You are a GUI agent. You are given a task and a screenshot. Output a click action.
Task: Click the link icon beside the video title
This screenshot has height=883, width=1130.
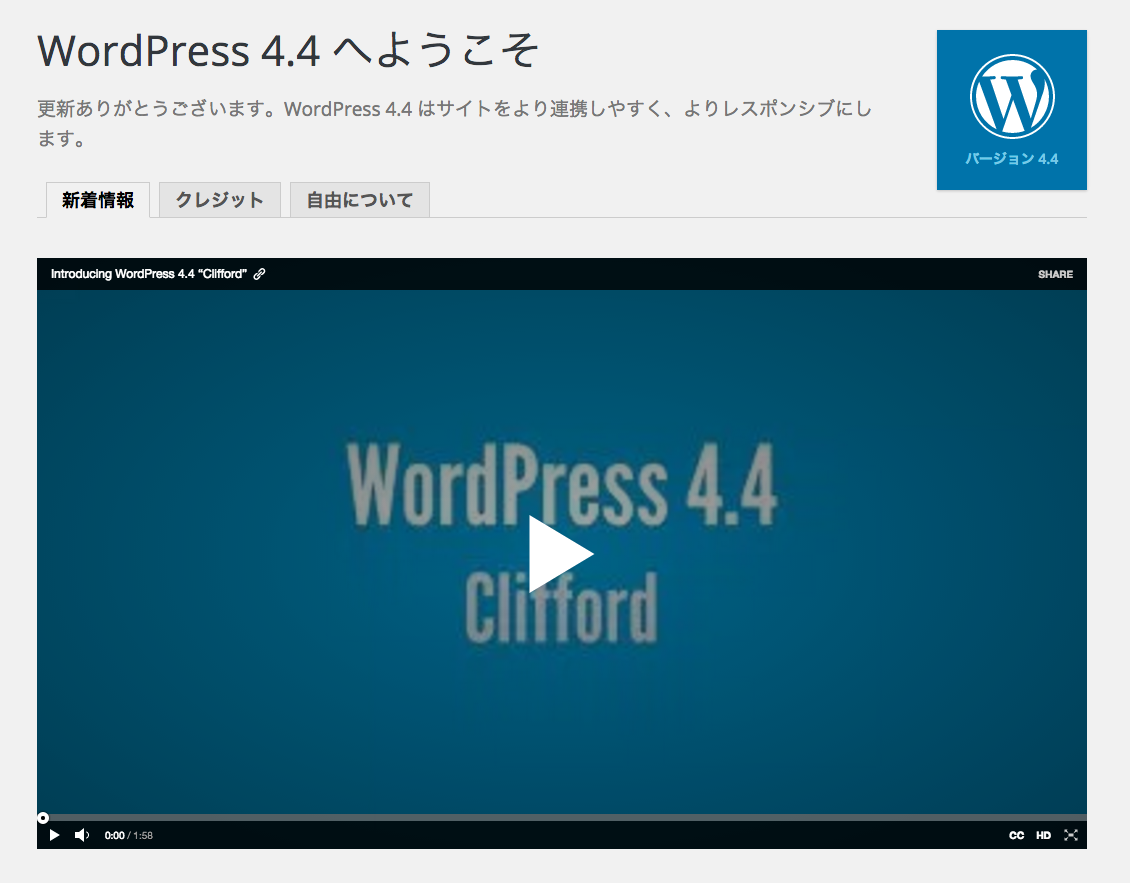click(x=261, y=273)
